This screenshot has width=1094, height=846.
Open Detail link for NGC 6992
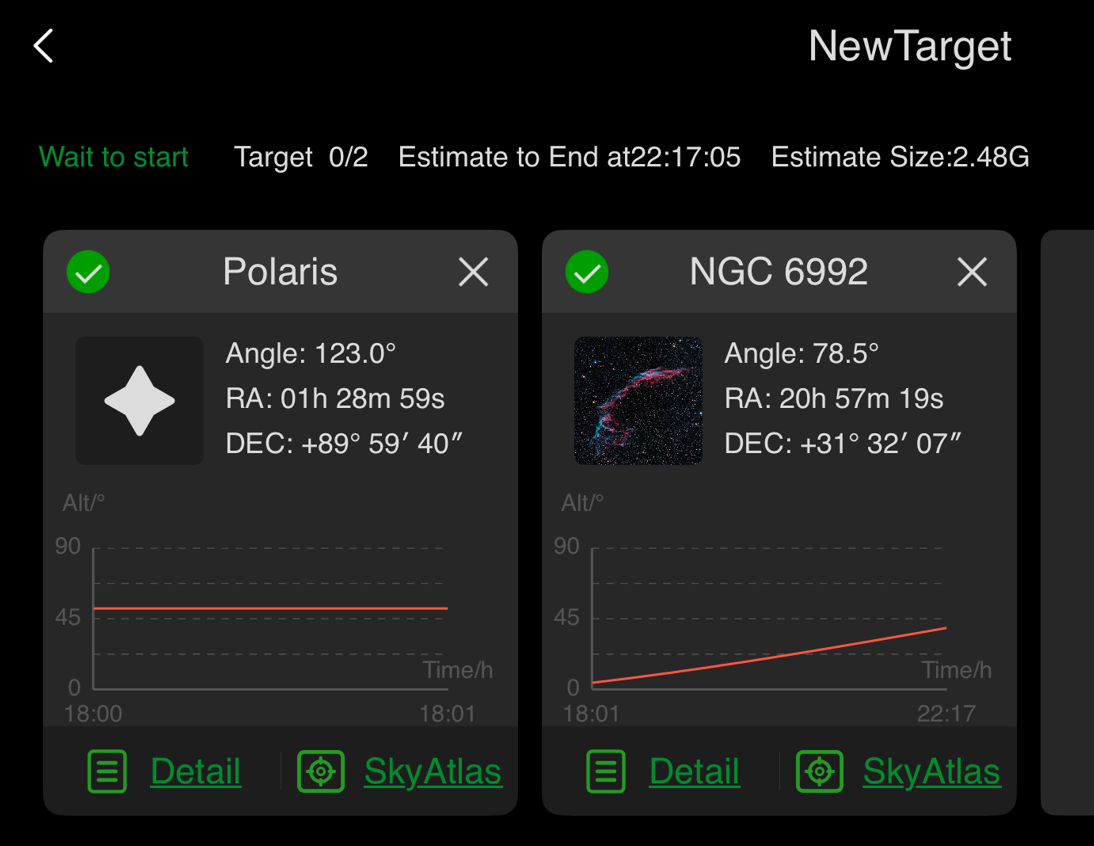694,771
